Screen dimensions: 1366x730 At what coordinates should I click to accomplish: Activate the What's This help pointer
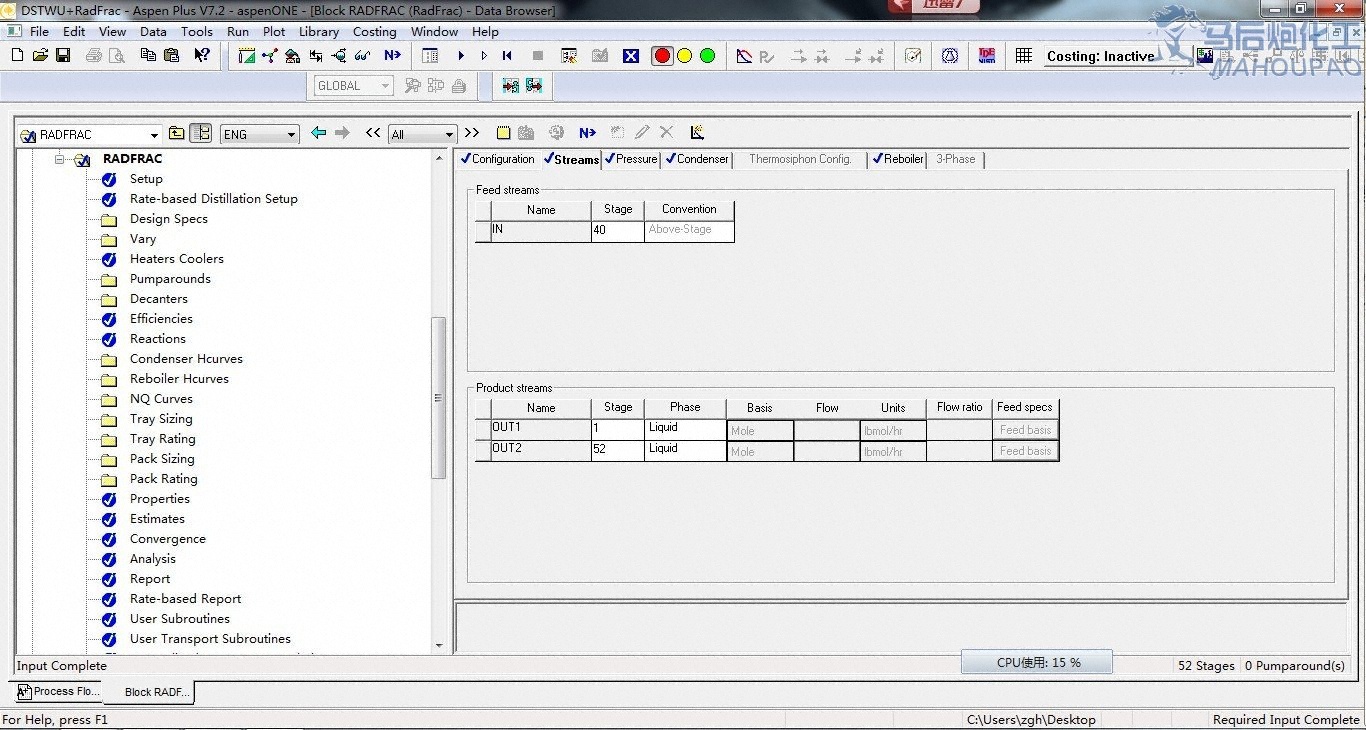[201, 56]
